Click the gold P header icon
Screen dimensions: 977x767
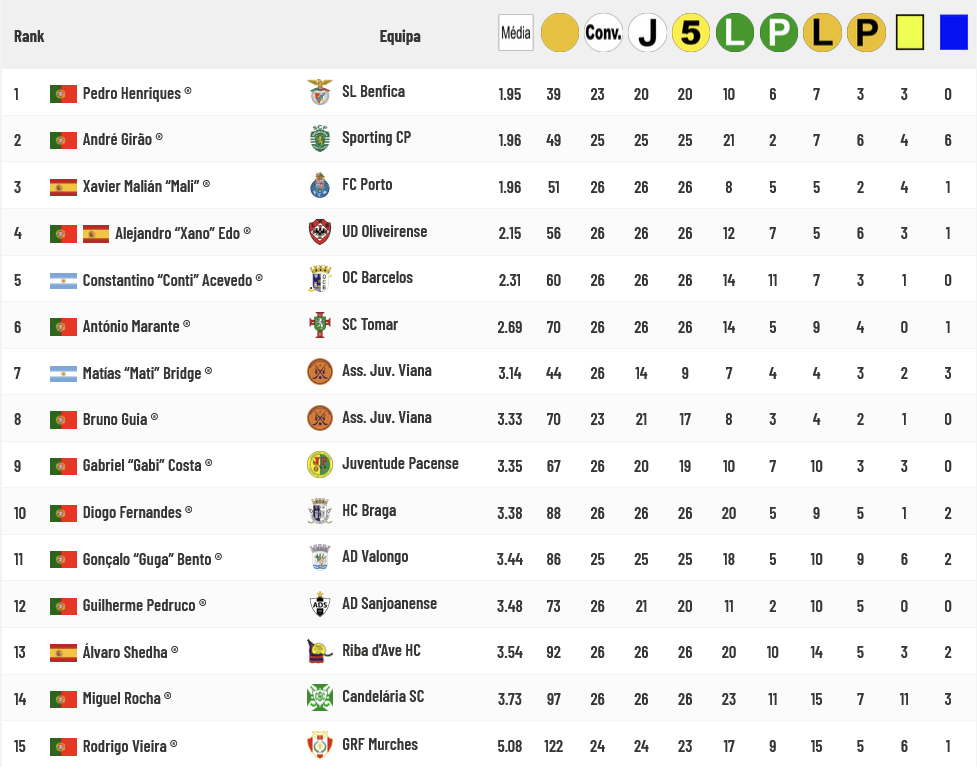(866, 32)
